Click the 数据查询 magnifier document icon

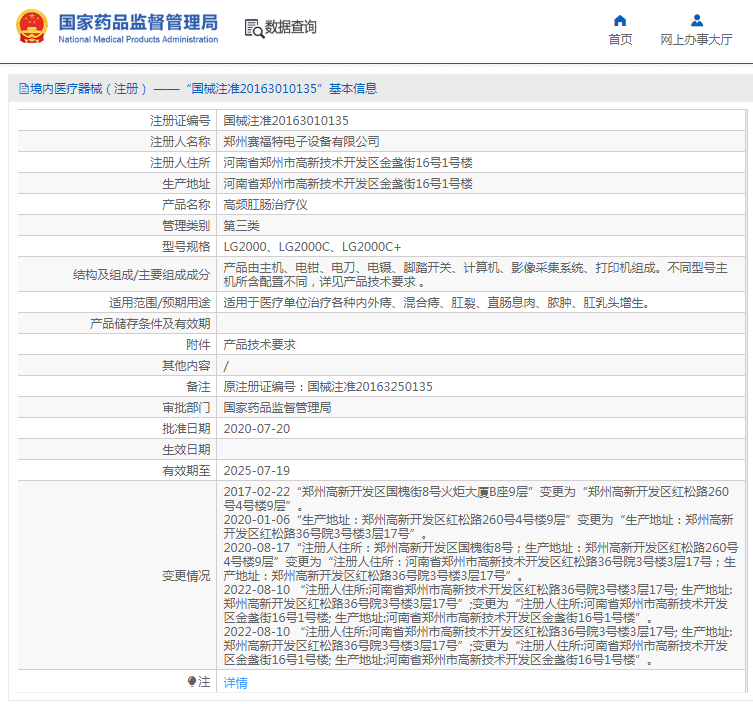(x=254, y=28)
